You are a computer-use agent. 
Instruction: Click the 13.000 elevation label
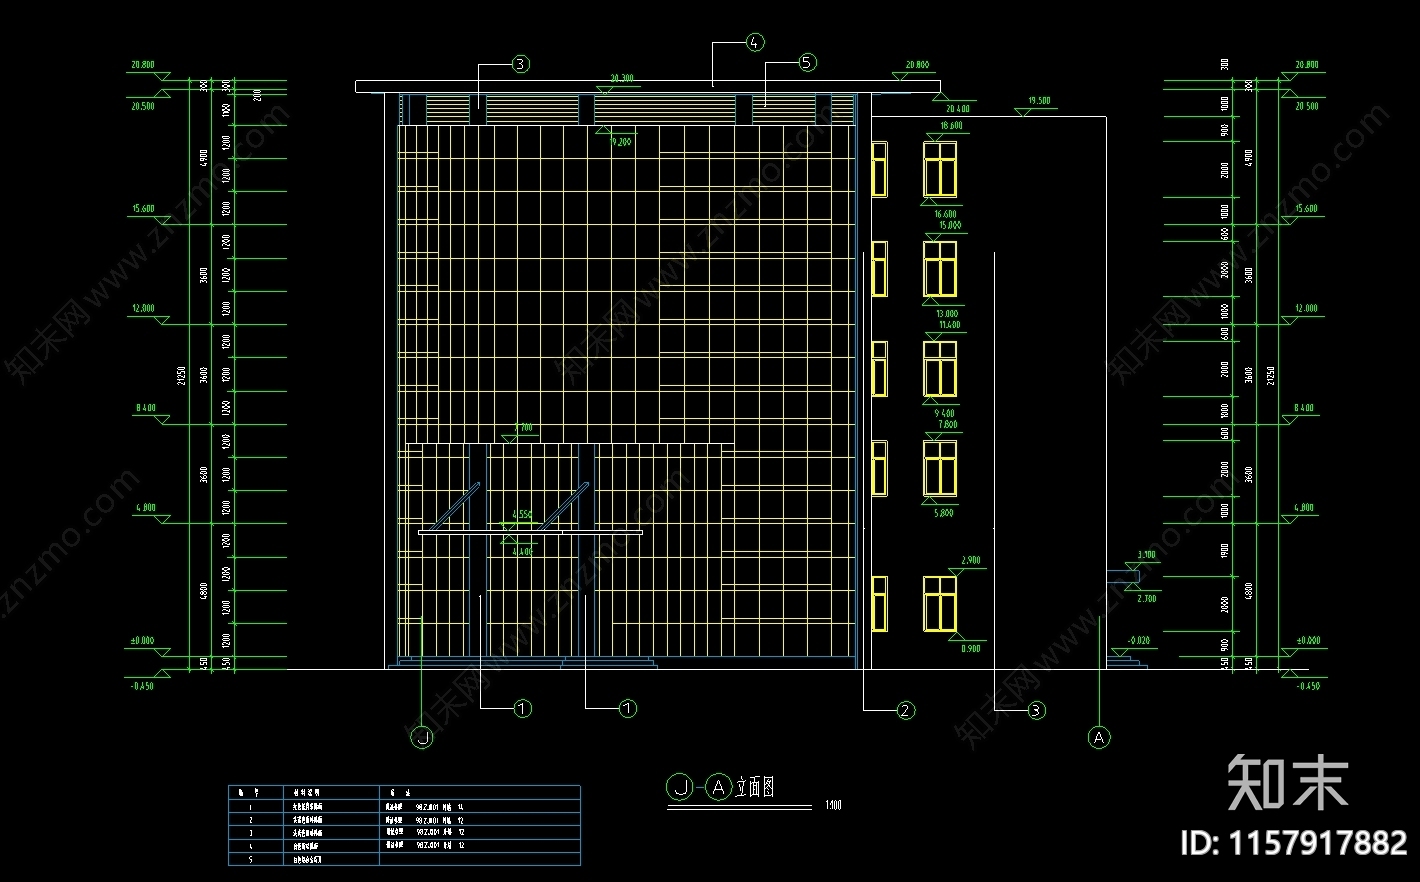[x=946, y=313]
